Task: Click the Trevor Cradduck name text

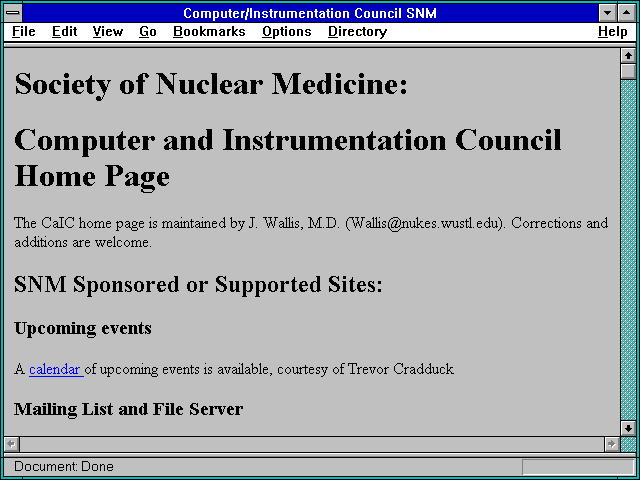Action: click(400, 369)
